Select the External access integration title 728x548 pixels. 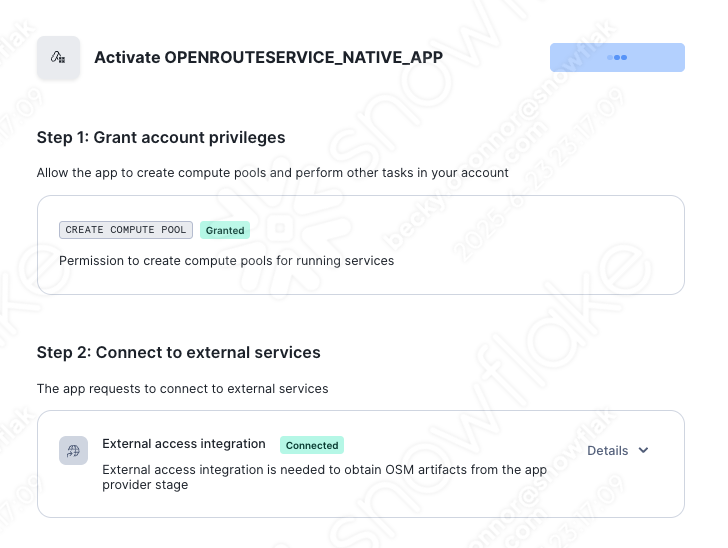pos(184,444)
